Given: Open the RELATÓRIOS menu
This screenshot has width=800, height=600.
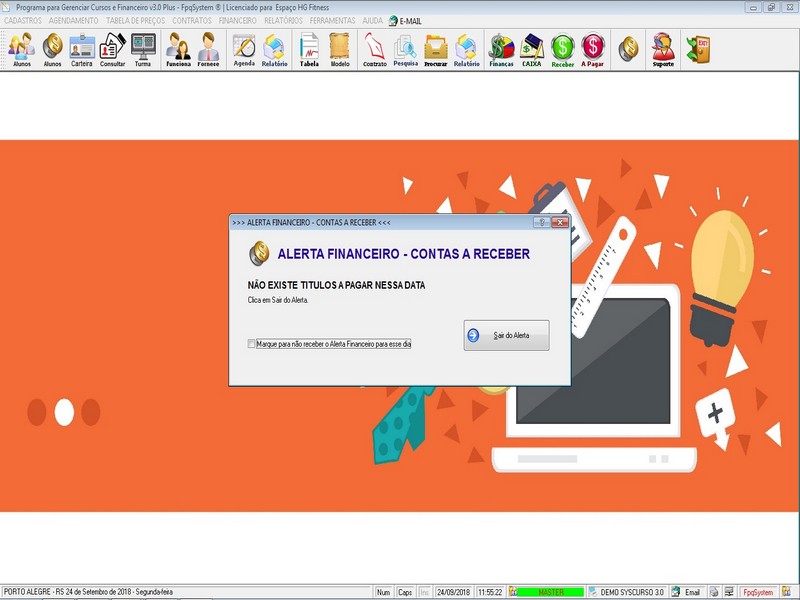Looking at the screenshot, I should click(x=283, y=21).
